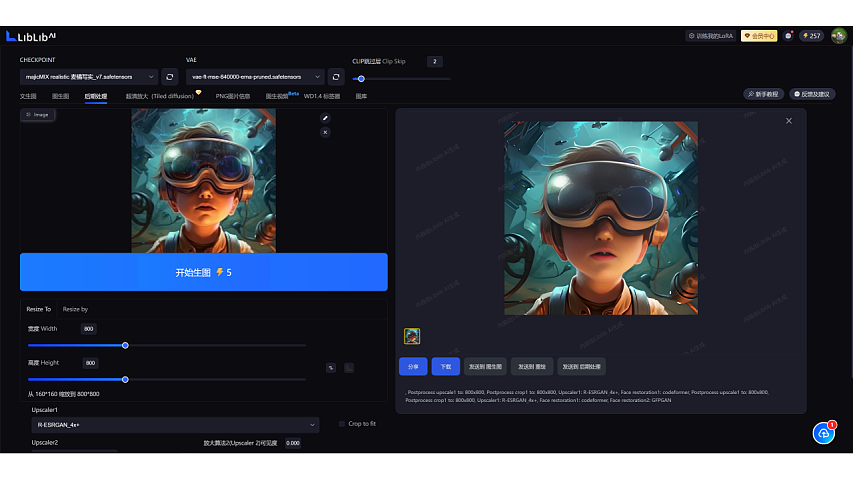This screenshot has width=853, height=480.
Task: Refresh the VAE list
Action: (x=336, y=77)
